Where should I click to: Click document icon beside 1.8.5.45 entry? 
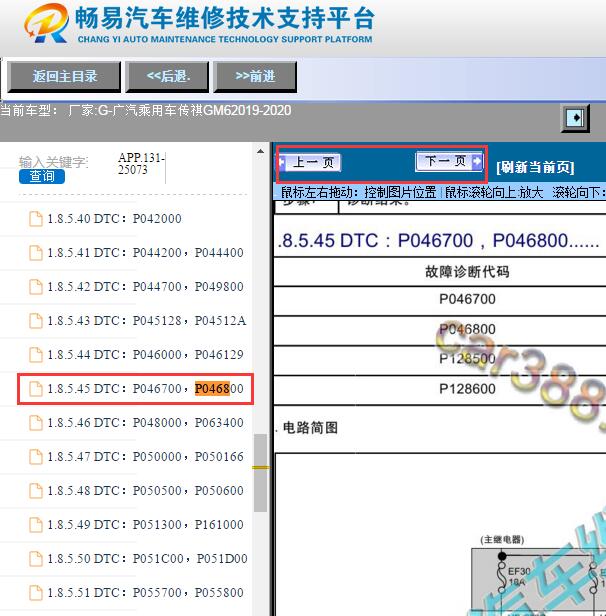36,389
